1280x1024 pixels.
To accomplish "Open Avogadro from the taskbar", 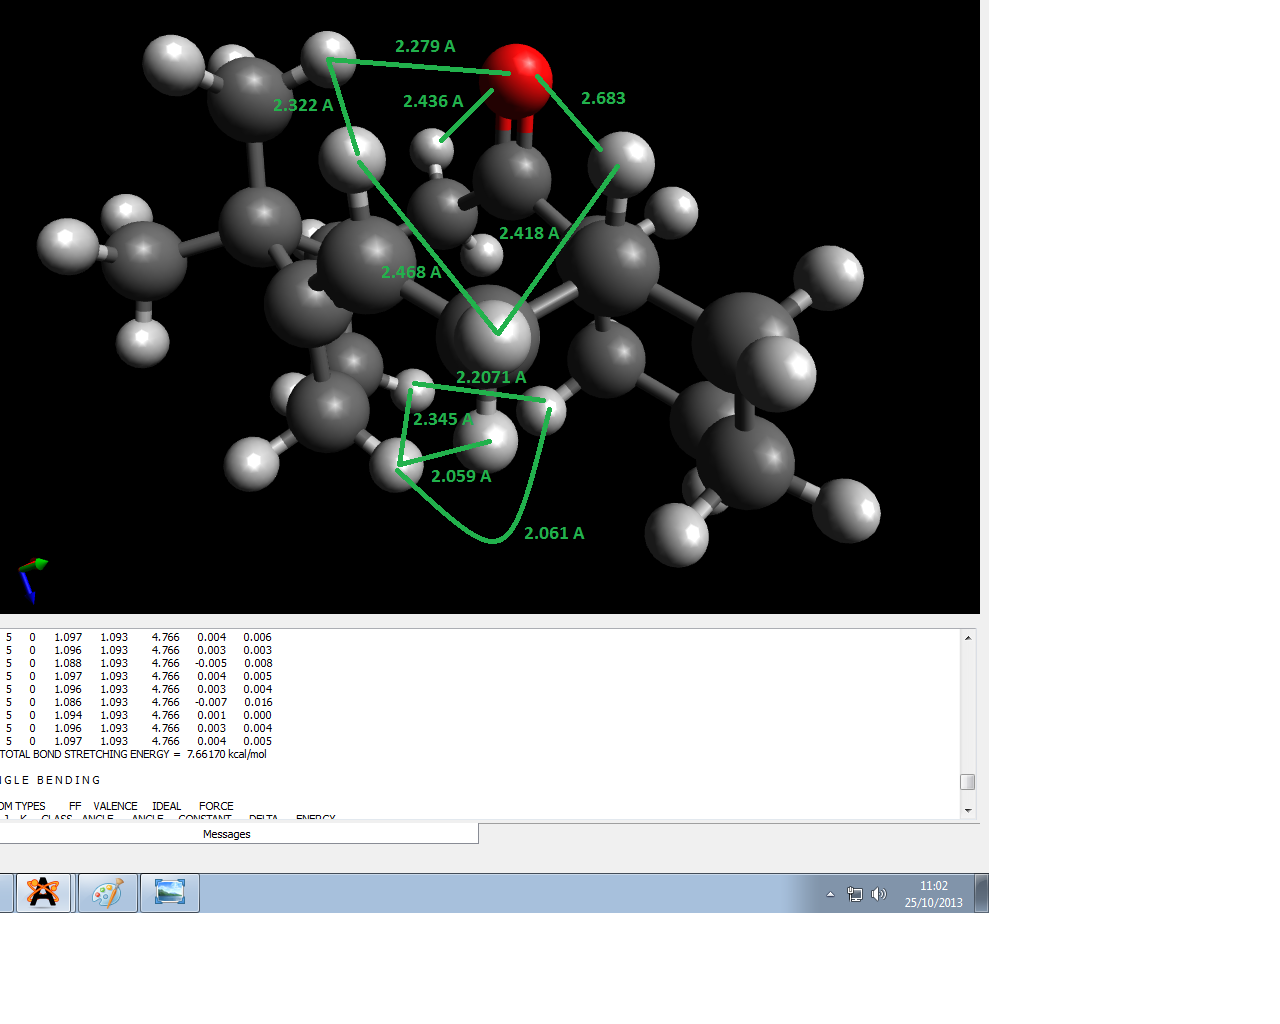I will (x=43, y=892).
